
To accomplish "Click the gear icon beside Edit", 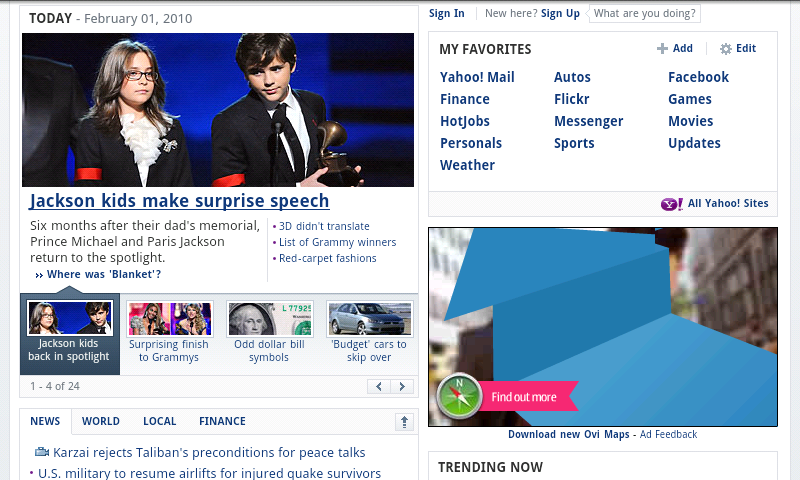I will click(x=726, y=48).
